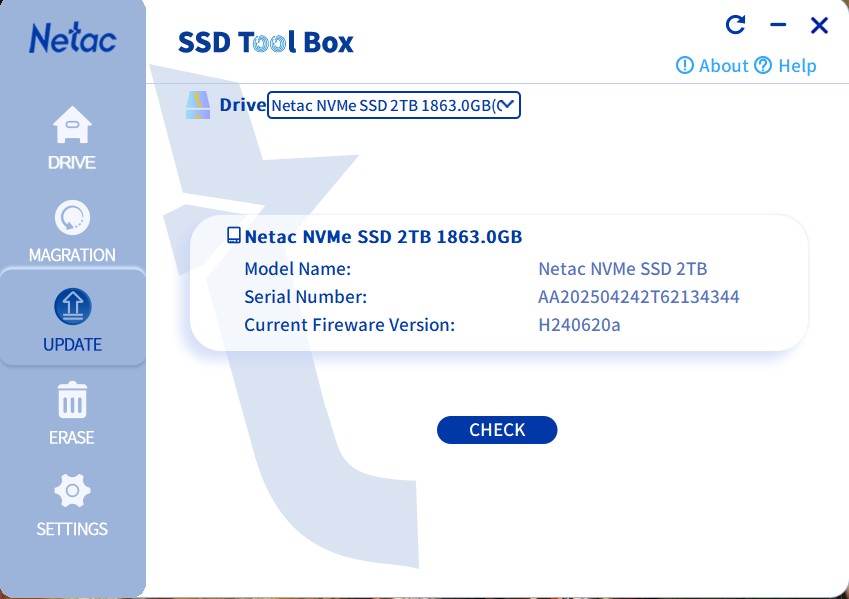Click the CHECK button
The image size is (849, 599).
coord(497,429)
